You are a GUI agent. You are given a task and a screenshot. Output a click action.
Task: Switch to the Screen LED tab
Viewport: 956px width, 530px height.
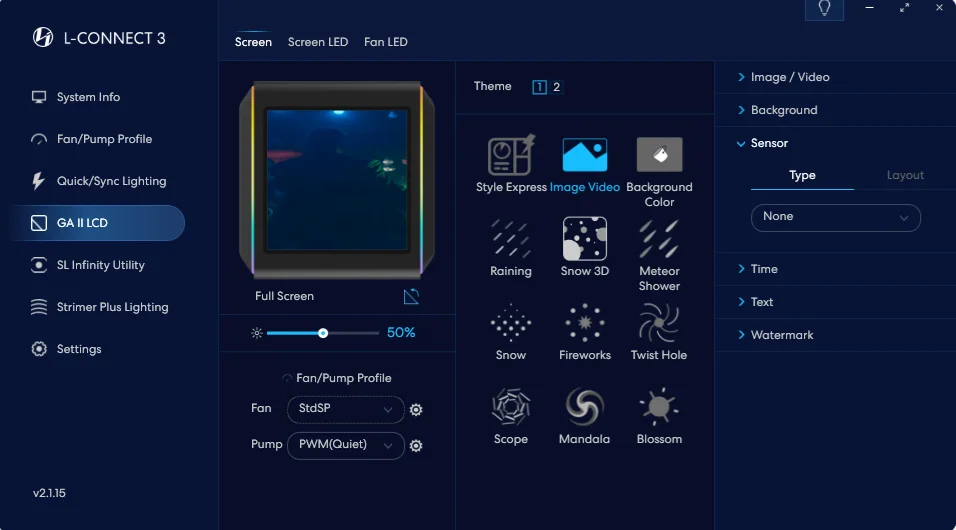[318, 42]
